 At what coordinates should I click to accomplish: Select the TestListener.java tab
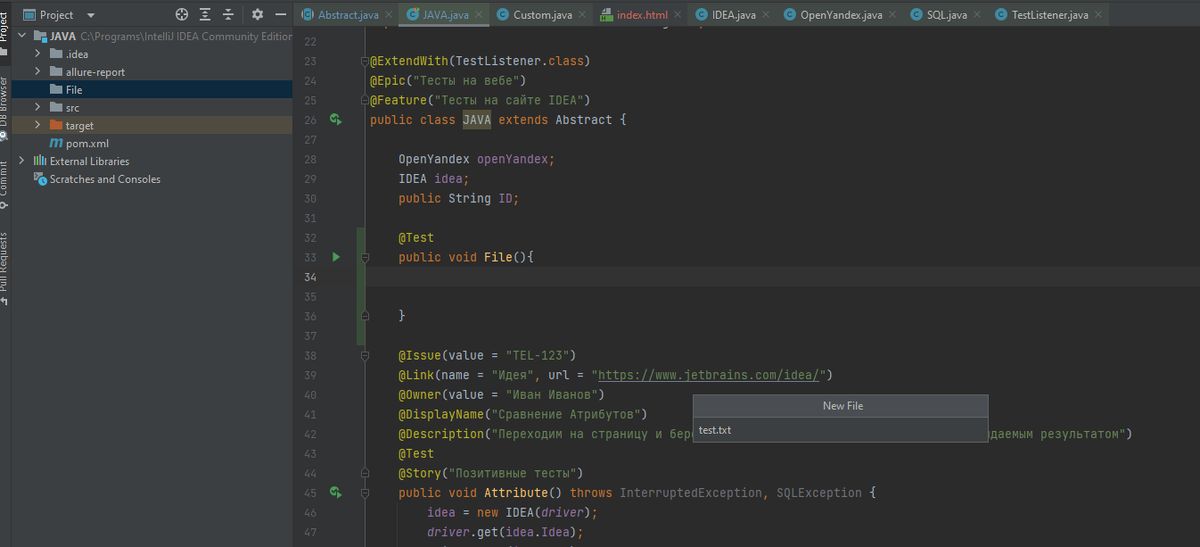1050,15
